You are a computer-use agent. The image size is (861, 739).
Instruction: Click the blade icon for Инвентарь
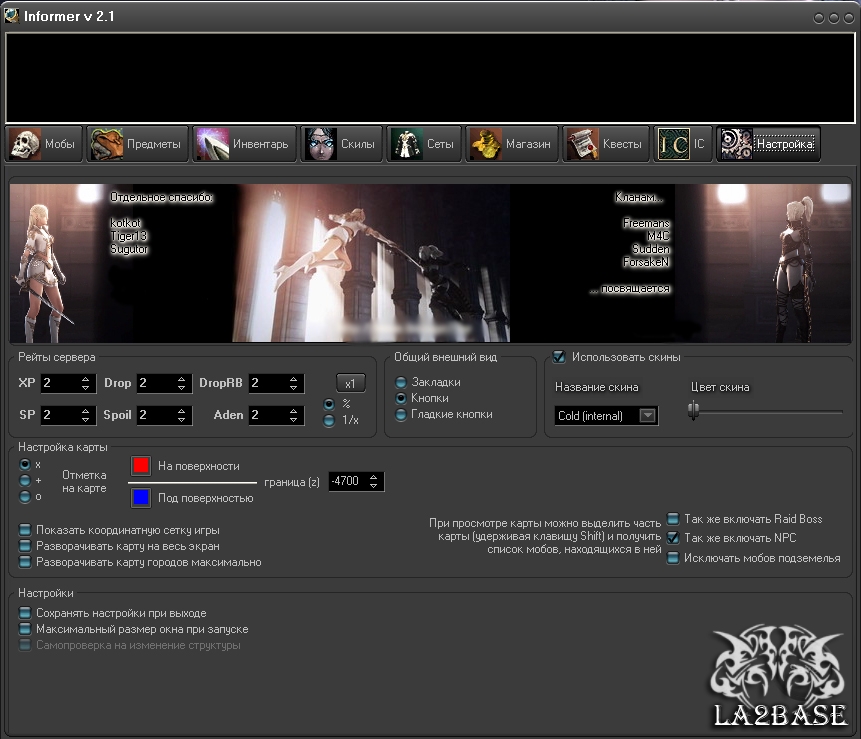(x=213, y=144)
